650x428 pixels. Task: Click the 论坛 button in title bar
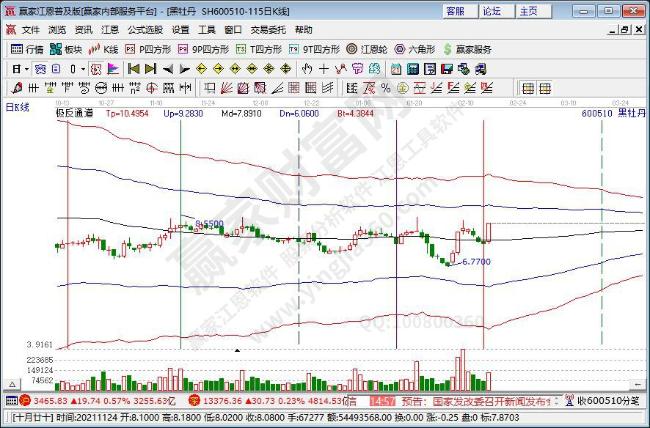point(497,11)
